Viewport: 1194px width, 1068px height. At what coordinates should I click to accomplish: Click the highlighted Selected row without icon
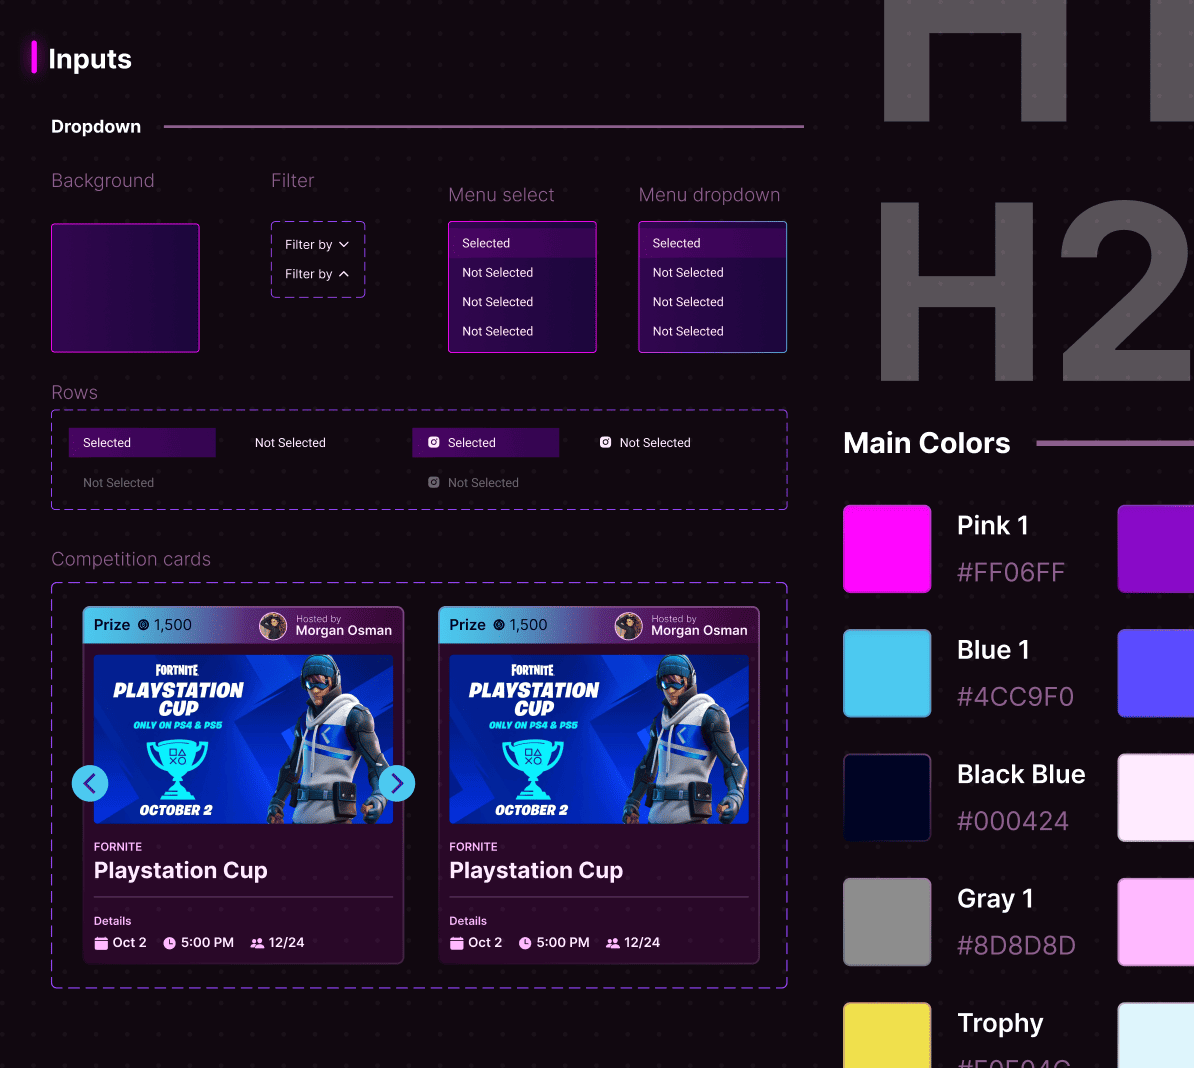coord(142,442)
